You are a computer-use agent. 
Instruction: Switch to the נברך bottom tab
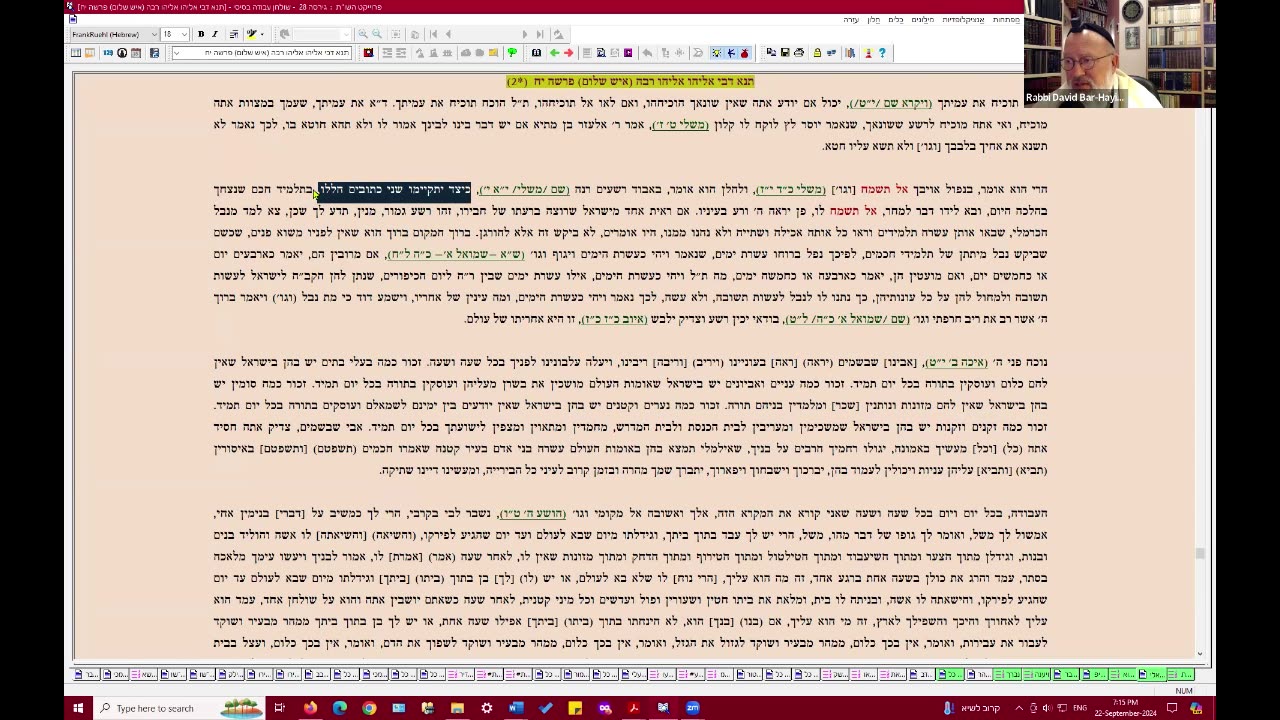[x=1007, y=675]
